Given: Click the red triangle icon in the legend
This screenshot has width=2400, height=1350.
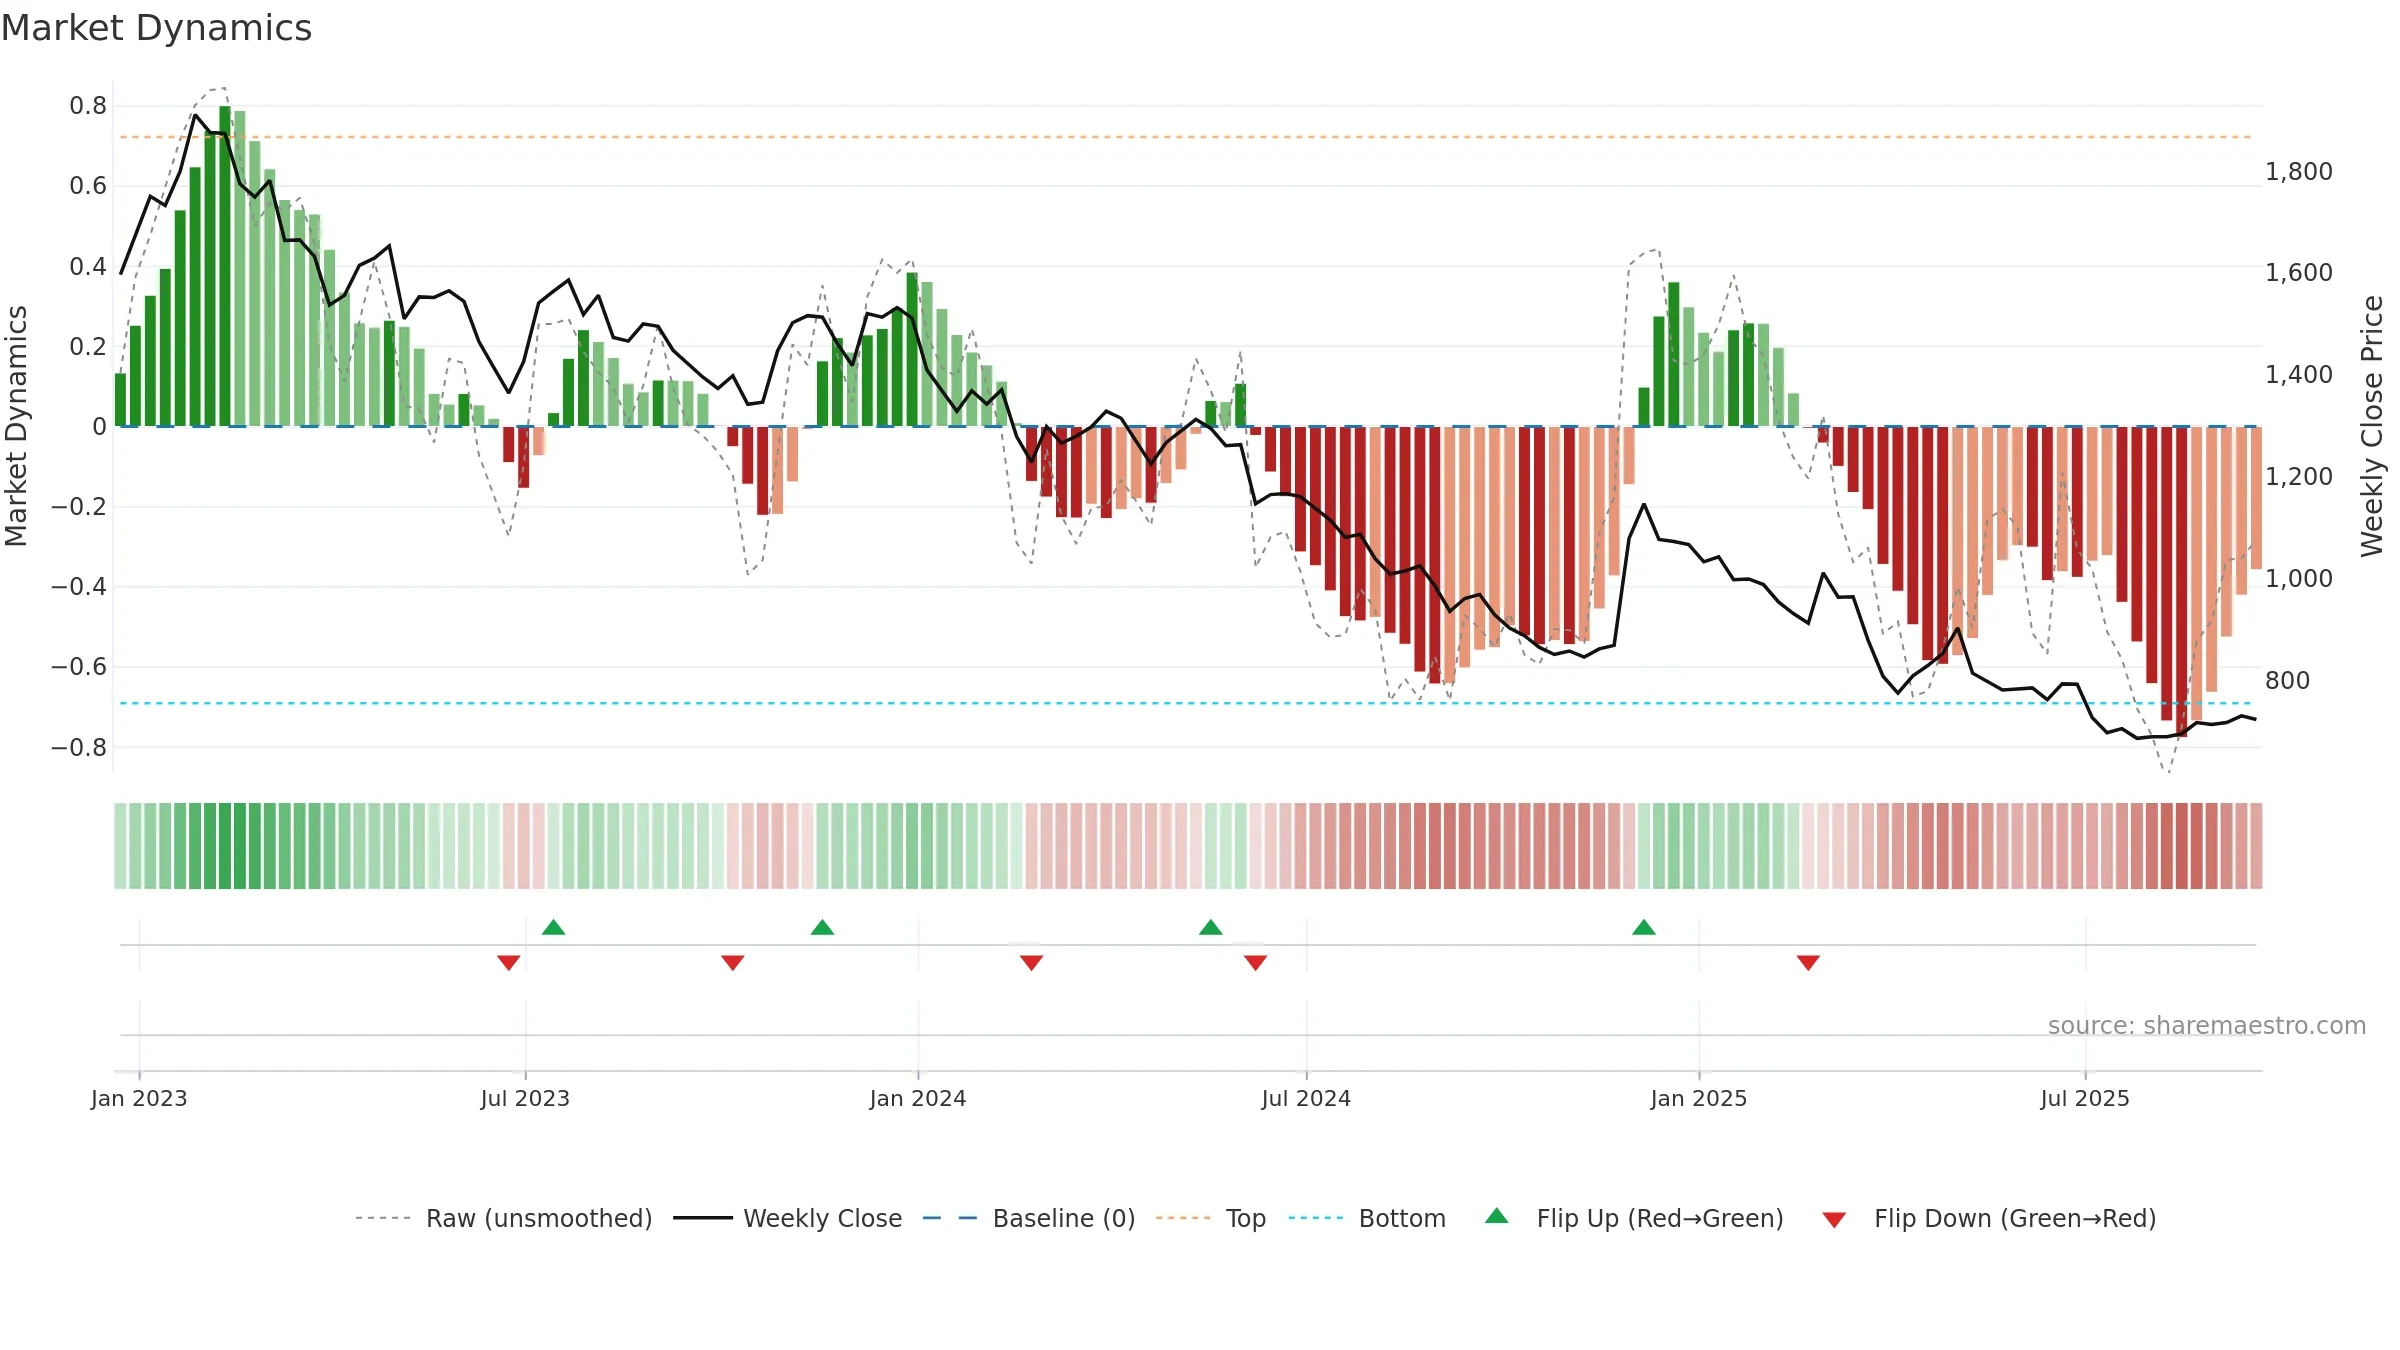Looking at the screenshot, I should [x=1834, y=1220].
